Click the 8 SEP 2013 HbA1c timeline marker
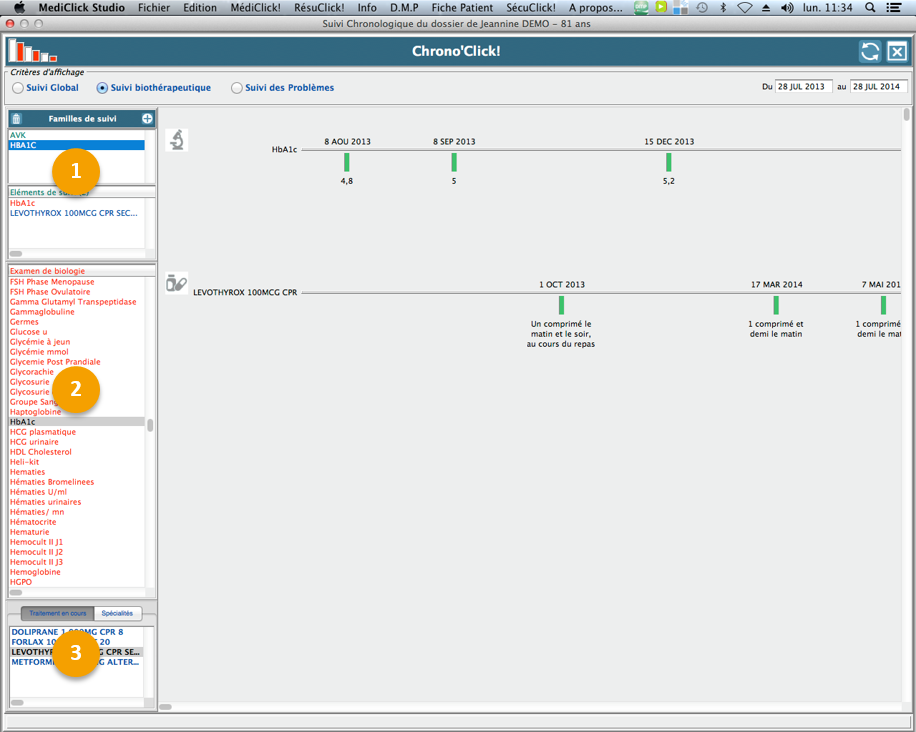 coord(454,162)
